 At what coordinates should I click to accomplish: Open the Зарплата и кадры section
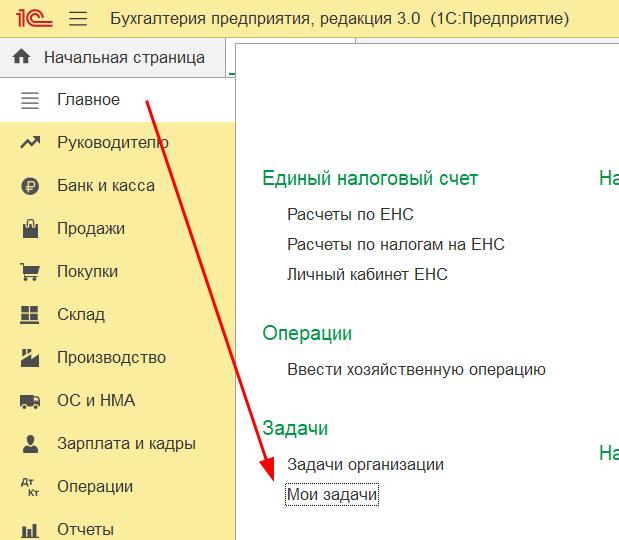tap(126, 444)
